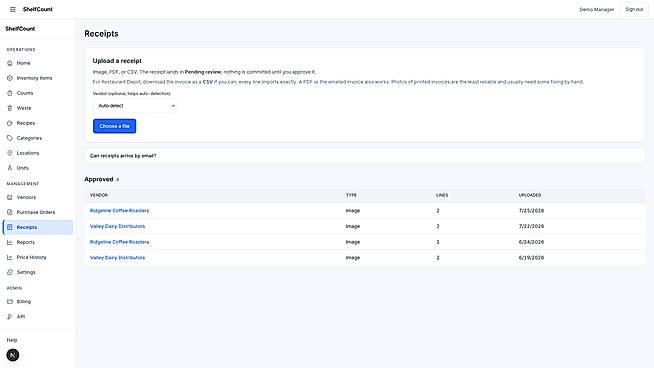Screen dimensions: 654x368
Task: Click the UPLOADED column header
Action: tap(530, 195)
